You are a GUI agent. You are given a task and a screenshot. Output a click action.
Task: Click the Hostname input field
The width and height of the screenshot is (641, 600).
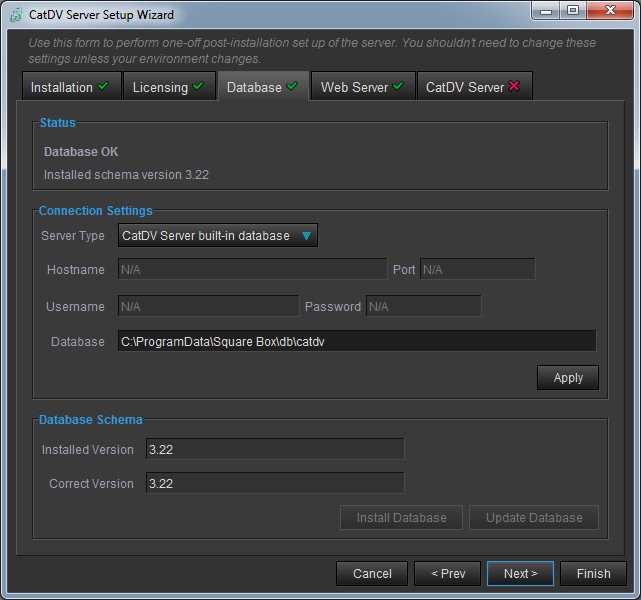(x=252, y=269)
